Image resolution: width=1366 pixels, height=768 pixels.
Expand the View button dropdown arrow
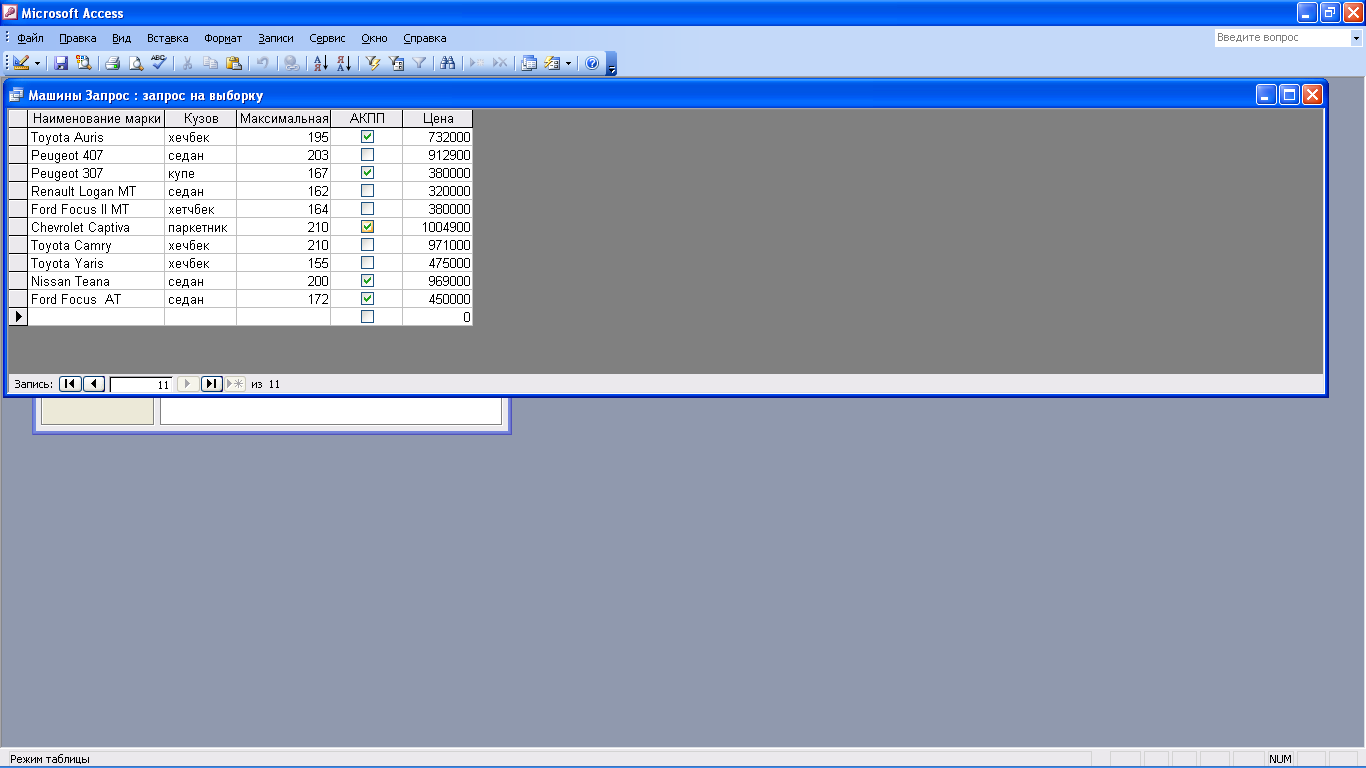point(38,63)
